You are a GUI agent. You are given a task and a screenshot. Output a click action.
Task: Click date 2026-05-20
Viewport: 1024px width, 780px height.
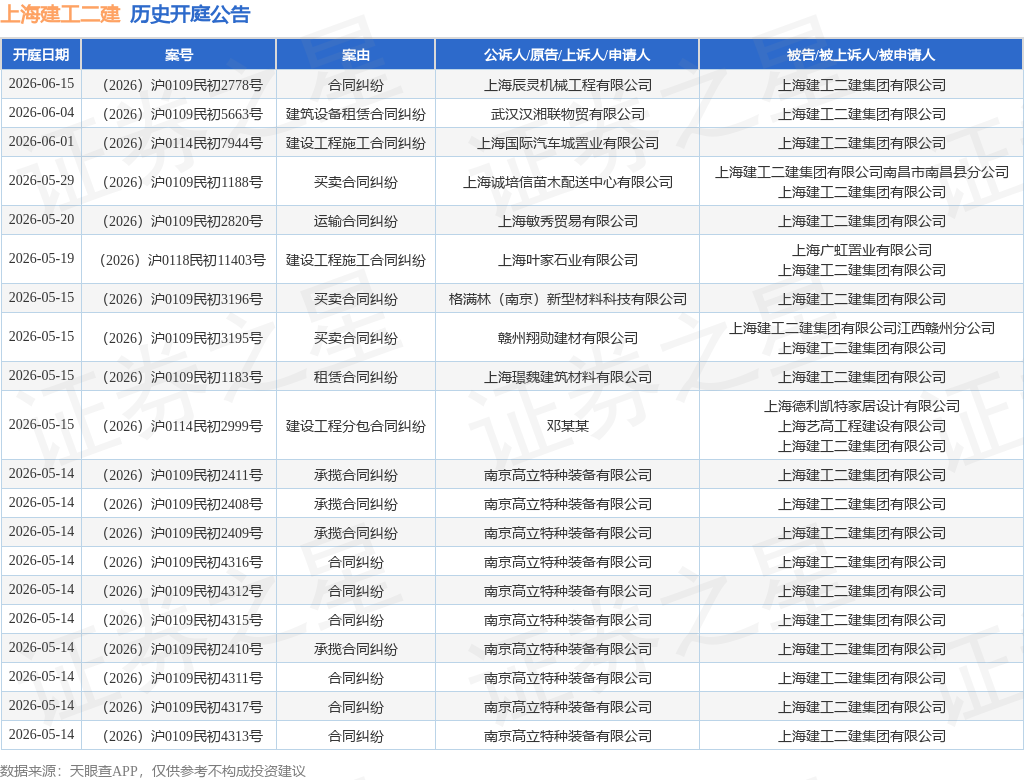(41, 219)
